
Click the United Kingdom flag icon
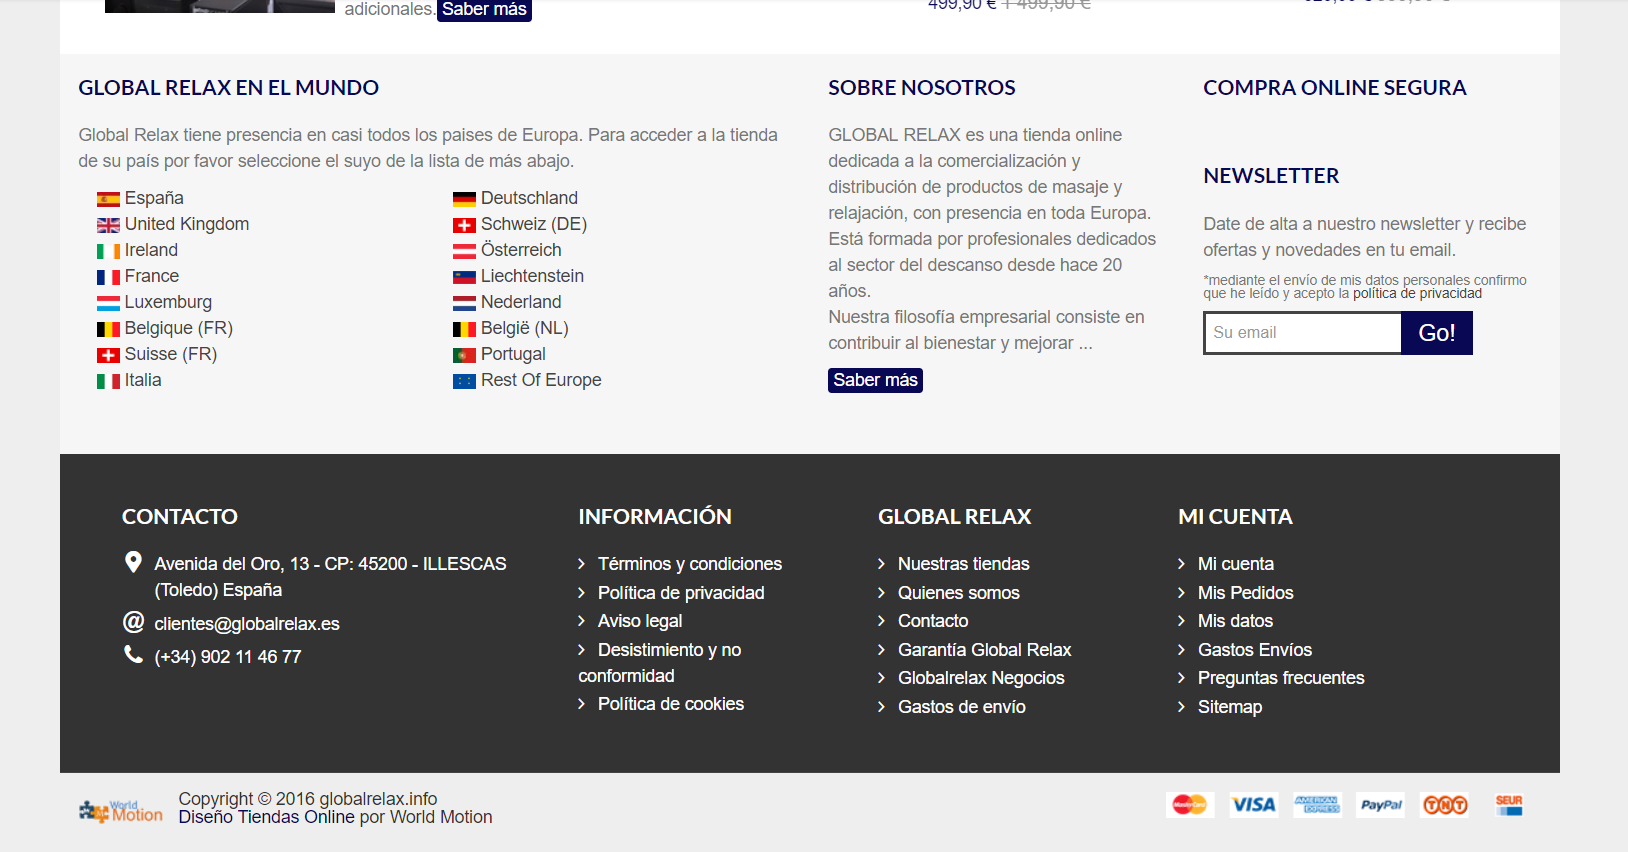pyautogui.click(x=108, y=225)
